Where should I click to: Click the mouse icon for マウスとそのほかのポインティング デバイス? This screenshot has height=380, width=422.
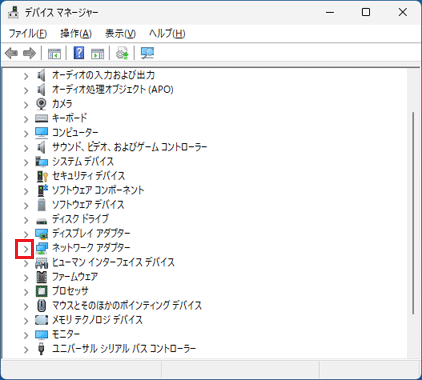(41, 306)
